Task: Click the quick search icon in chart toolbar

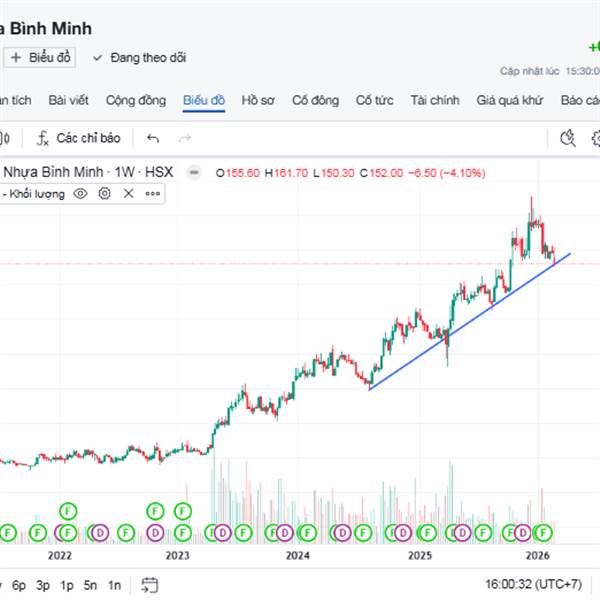Action: tap(568, 138)
